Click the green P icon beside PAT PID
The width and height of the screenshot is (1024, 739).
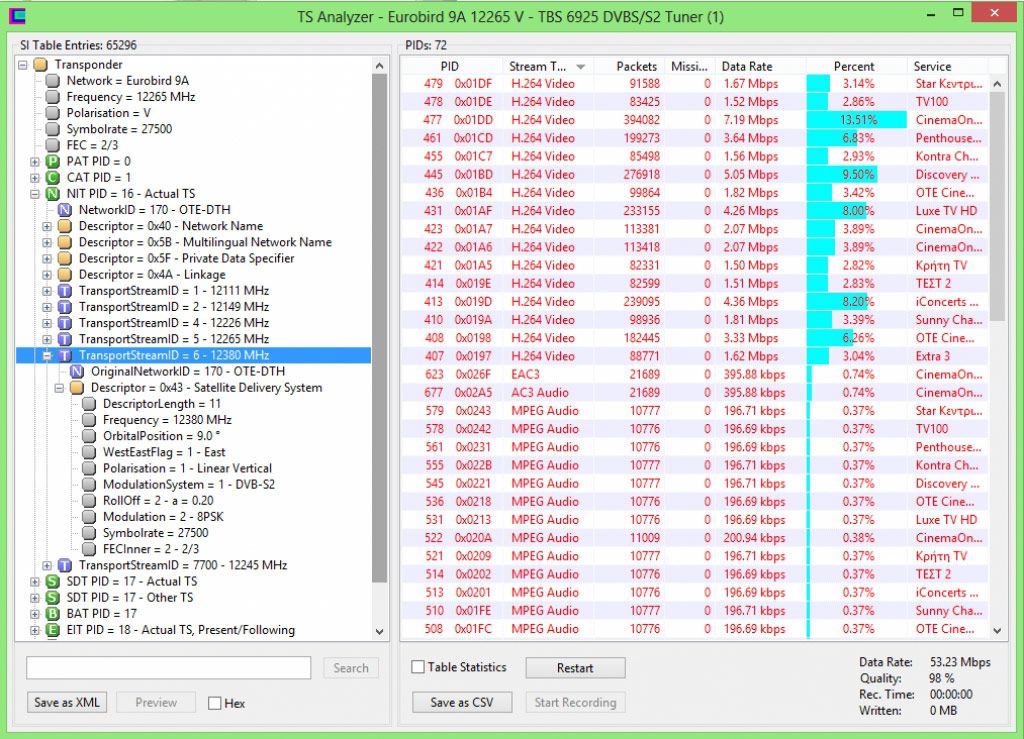tap(52, 162)
